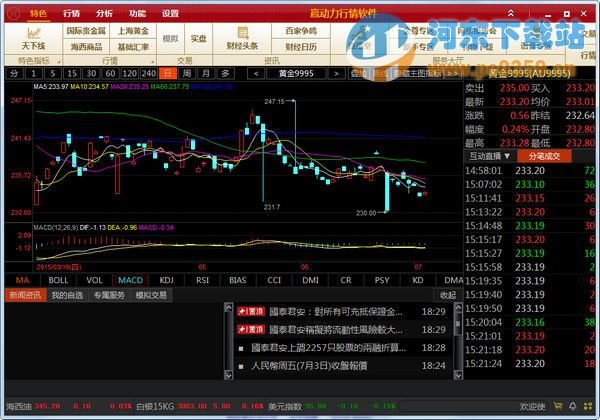Expand indicator list with >> button
Viewport: 600px width, 420px height.
click(452, 73)
